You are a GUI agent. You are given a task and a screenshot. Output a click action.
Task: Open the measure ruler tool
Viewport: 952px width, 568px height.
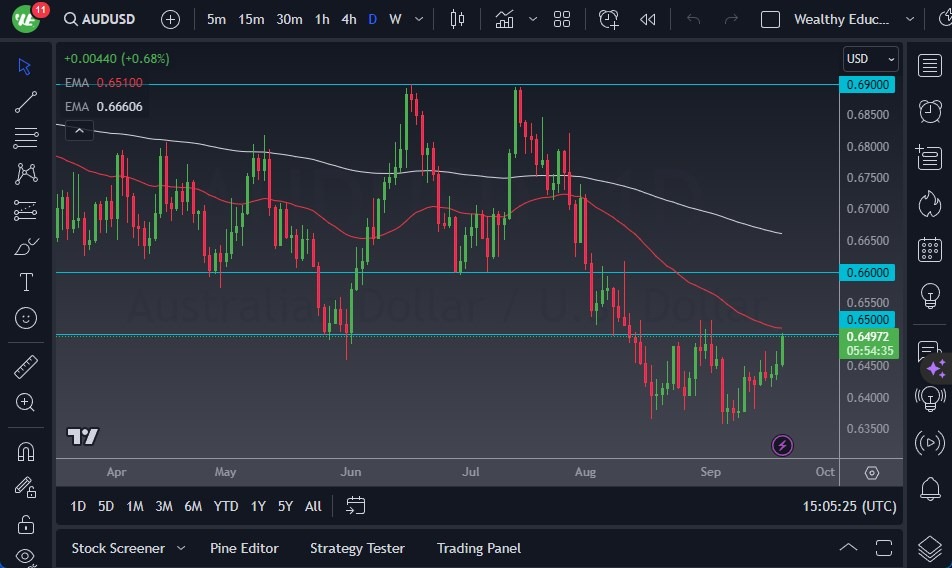tap(26, 367)
